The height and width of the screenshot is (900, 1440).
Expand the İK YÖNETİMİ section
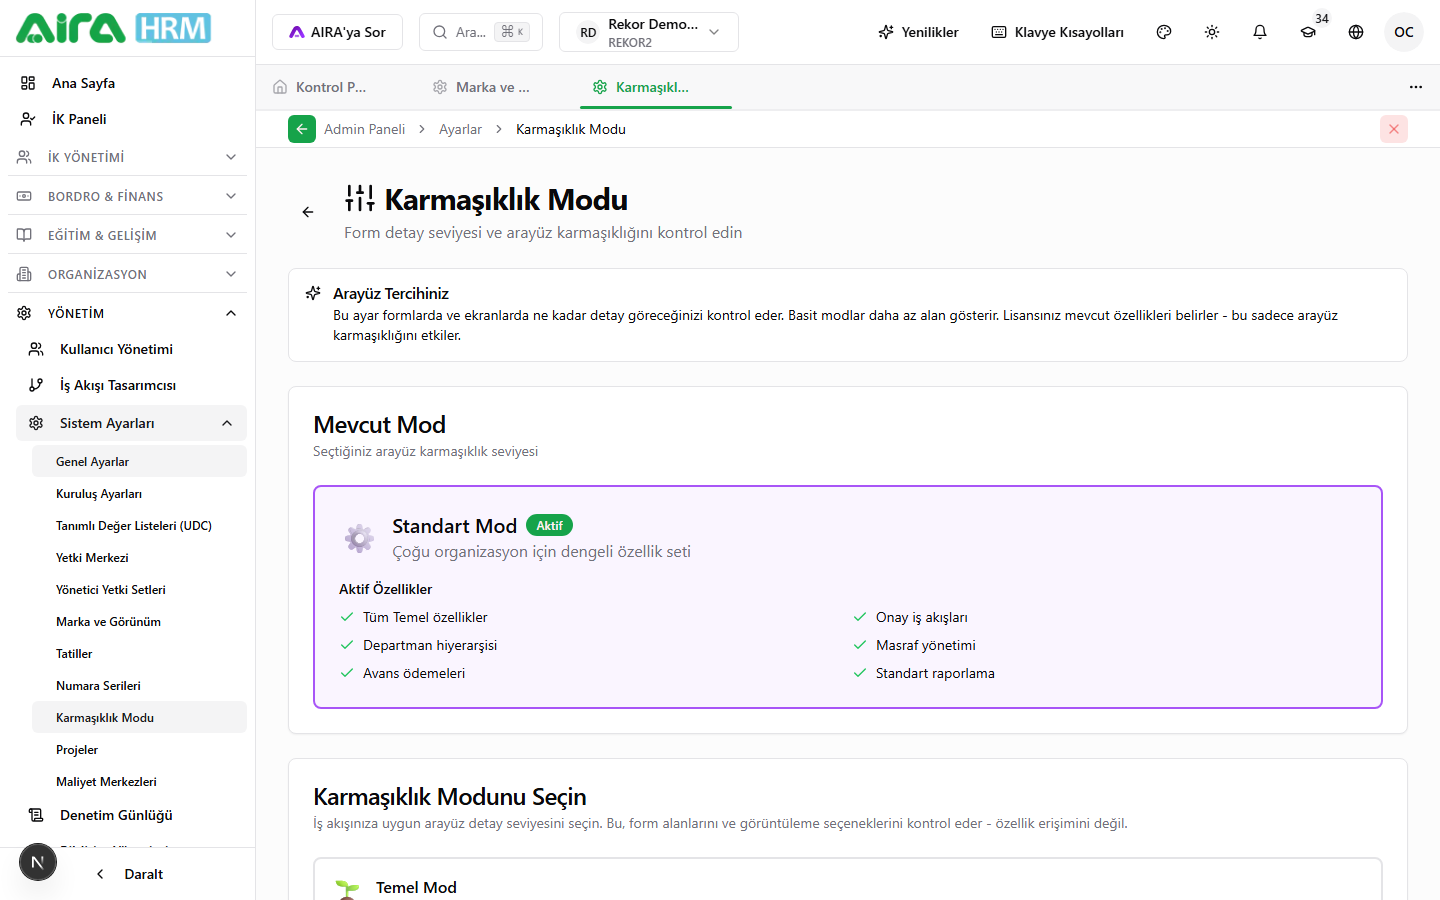click(127, 157)
